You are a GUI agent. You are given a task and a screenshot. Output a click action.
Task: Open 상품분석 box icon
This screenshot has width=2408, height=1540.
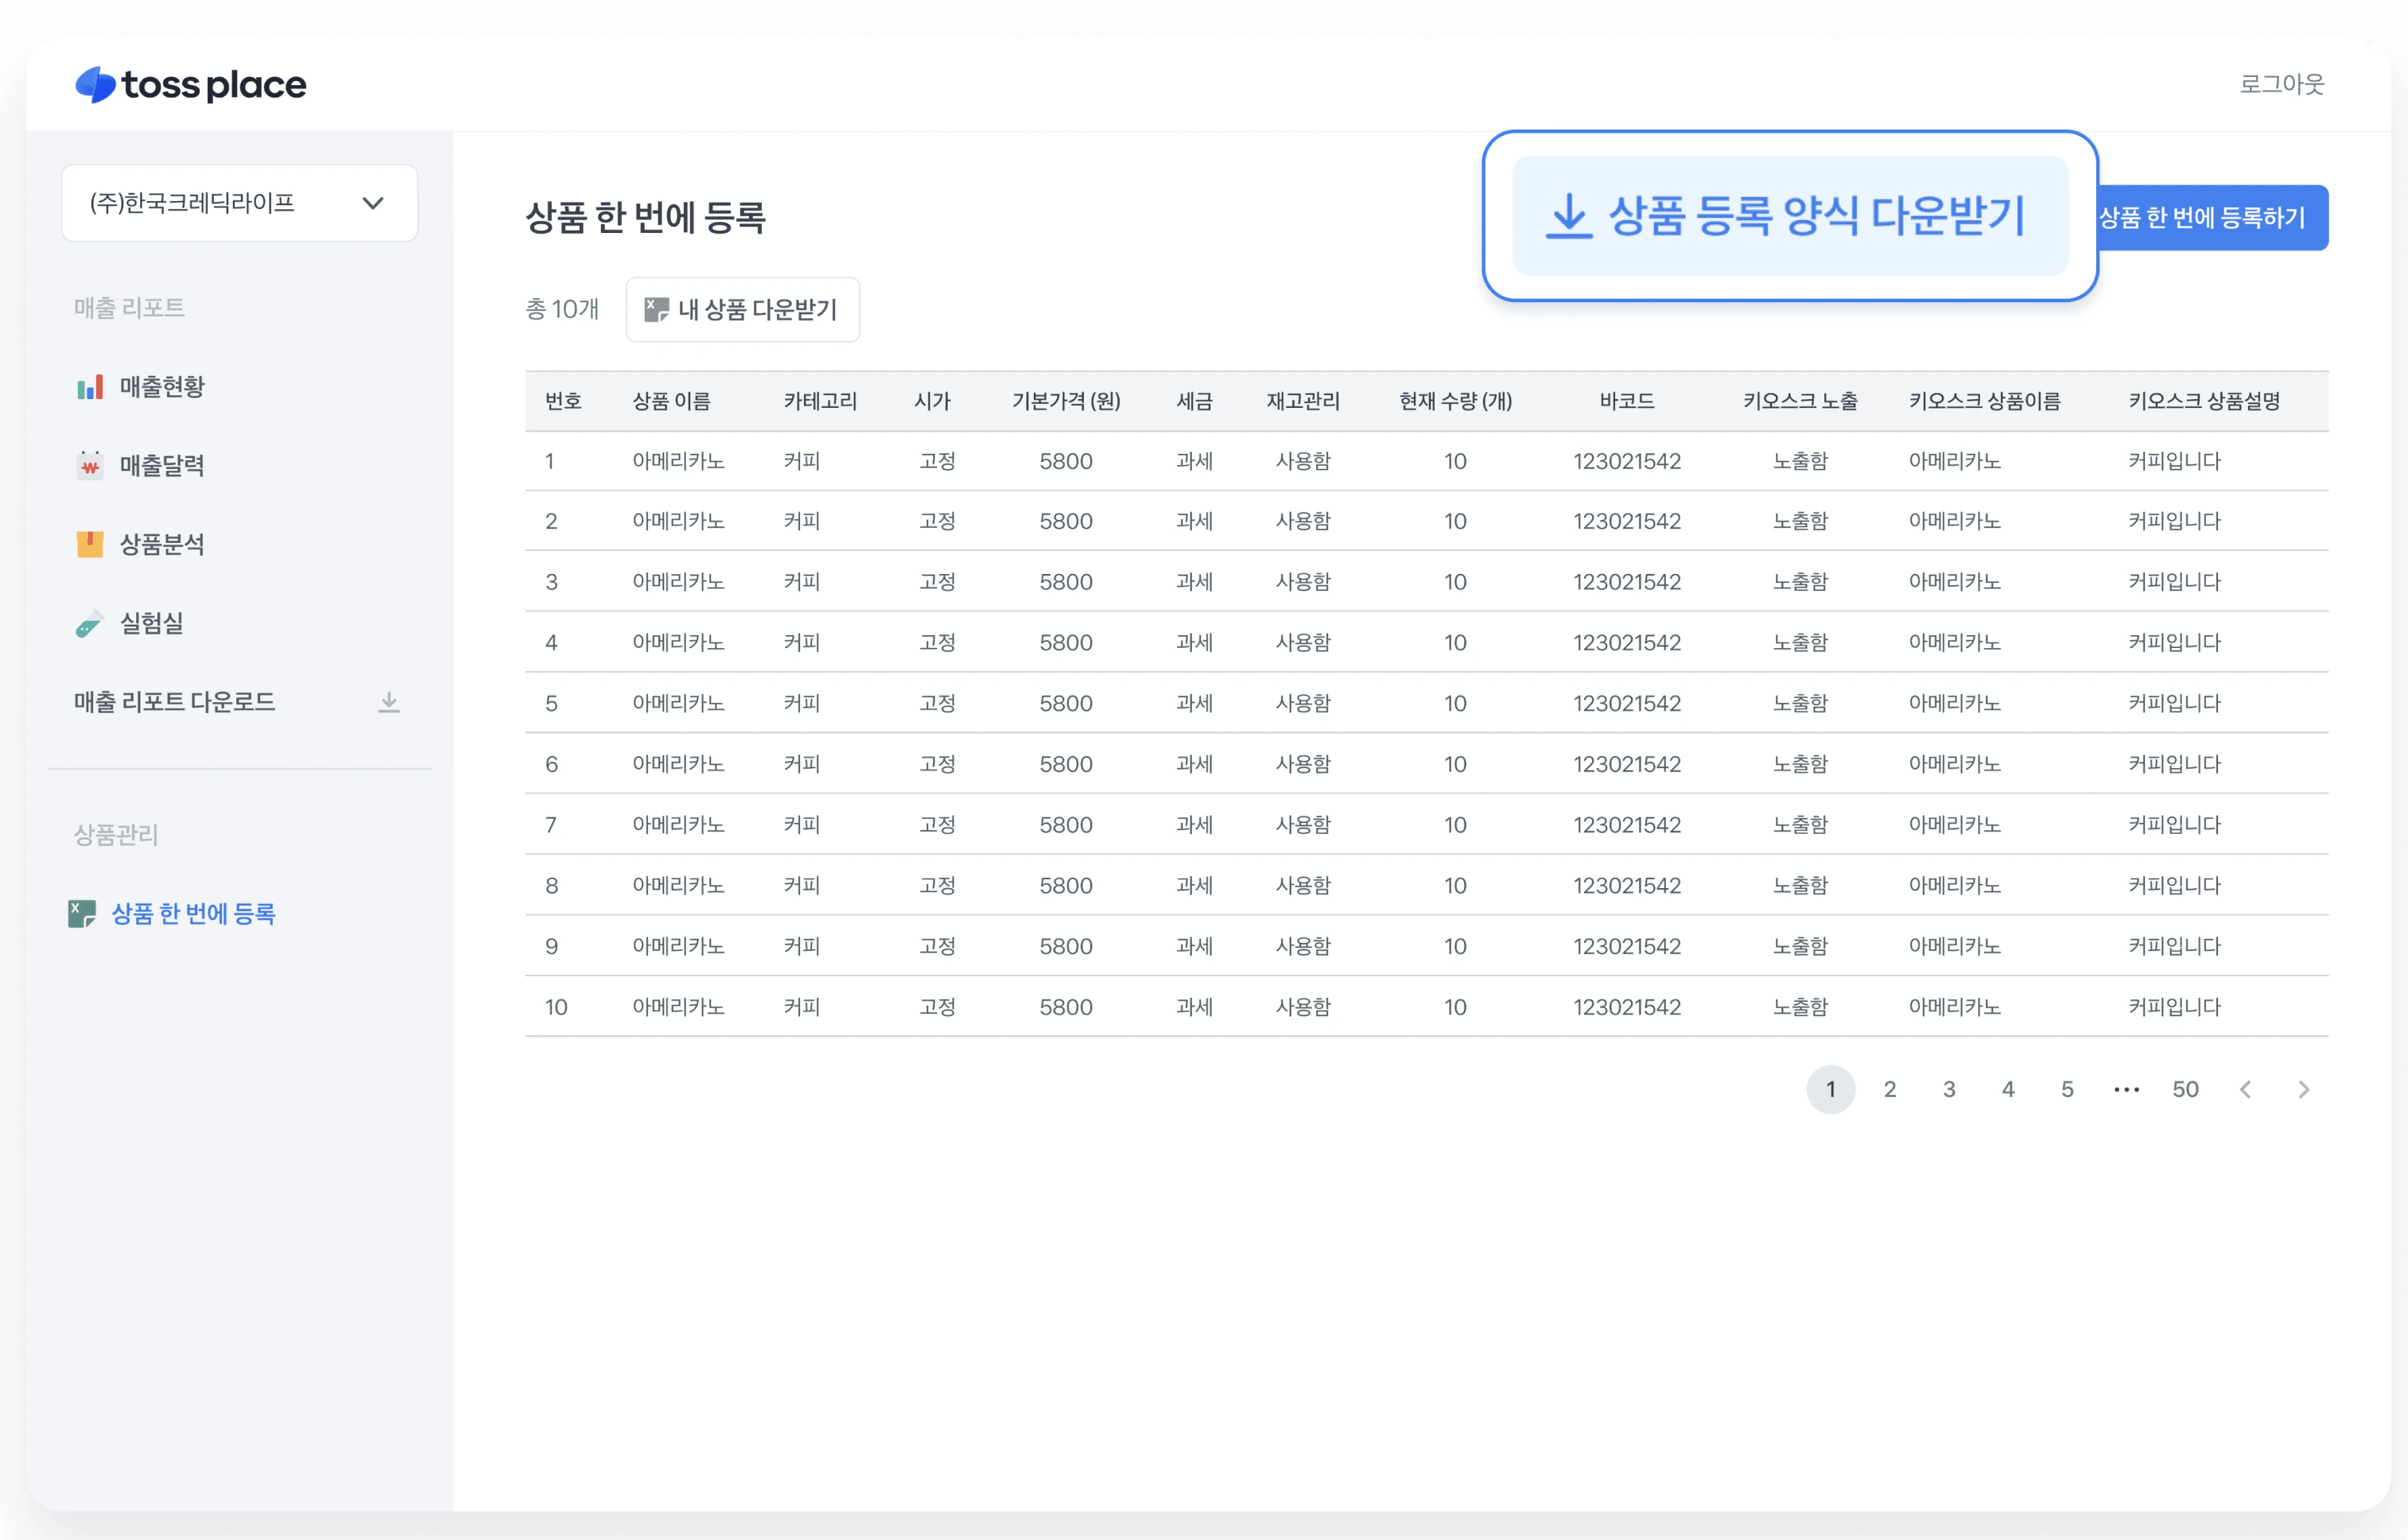90,544
